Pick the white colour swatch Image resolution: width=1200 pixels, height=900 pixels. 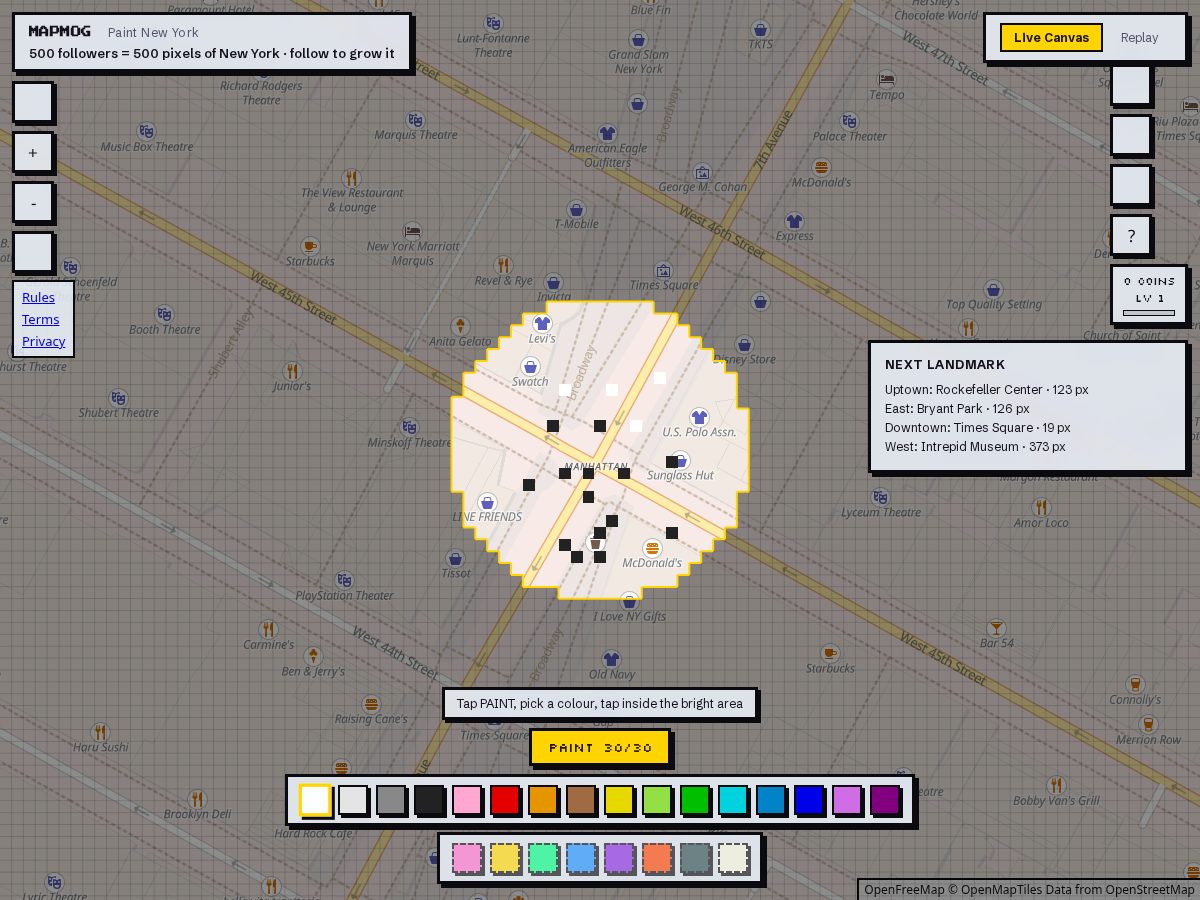point(315,800)
